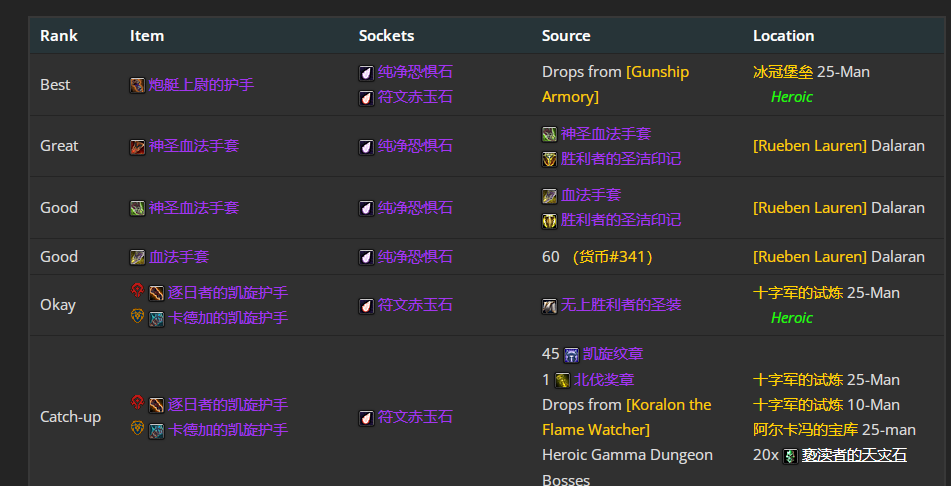Click the Horde faction icon in Okay row
The width and height of the screenshot is (951, 486).
[138, 291]
